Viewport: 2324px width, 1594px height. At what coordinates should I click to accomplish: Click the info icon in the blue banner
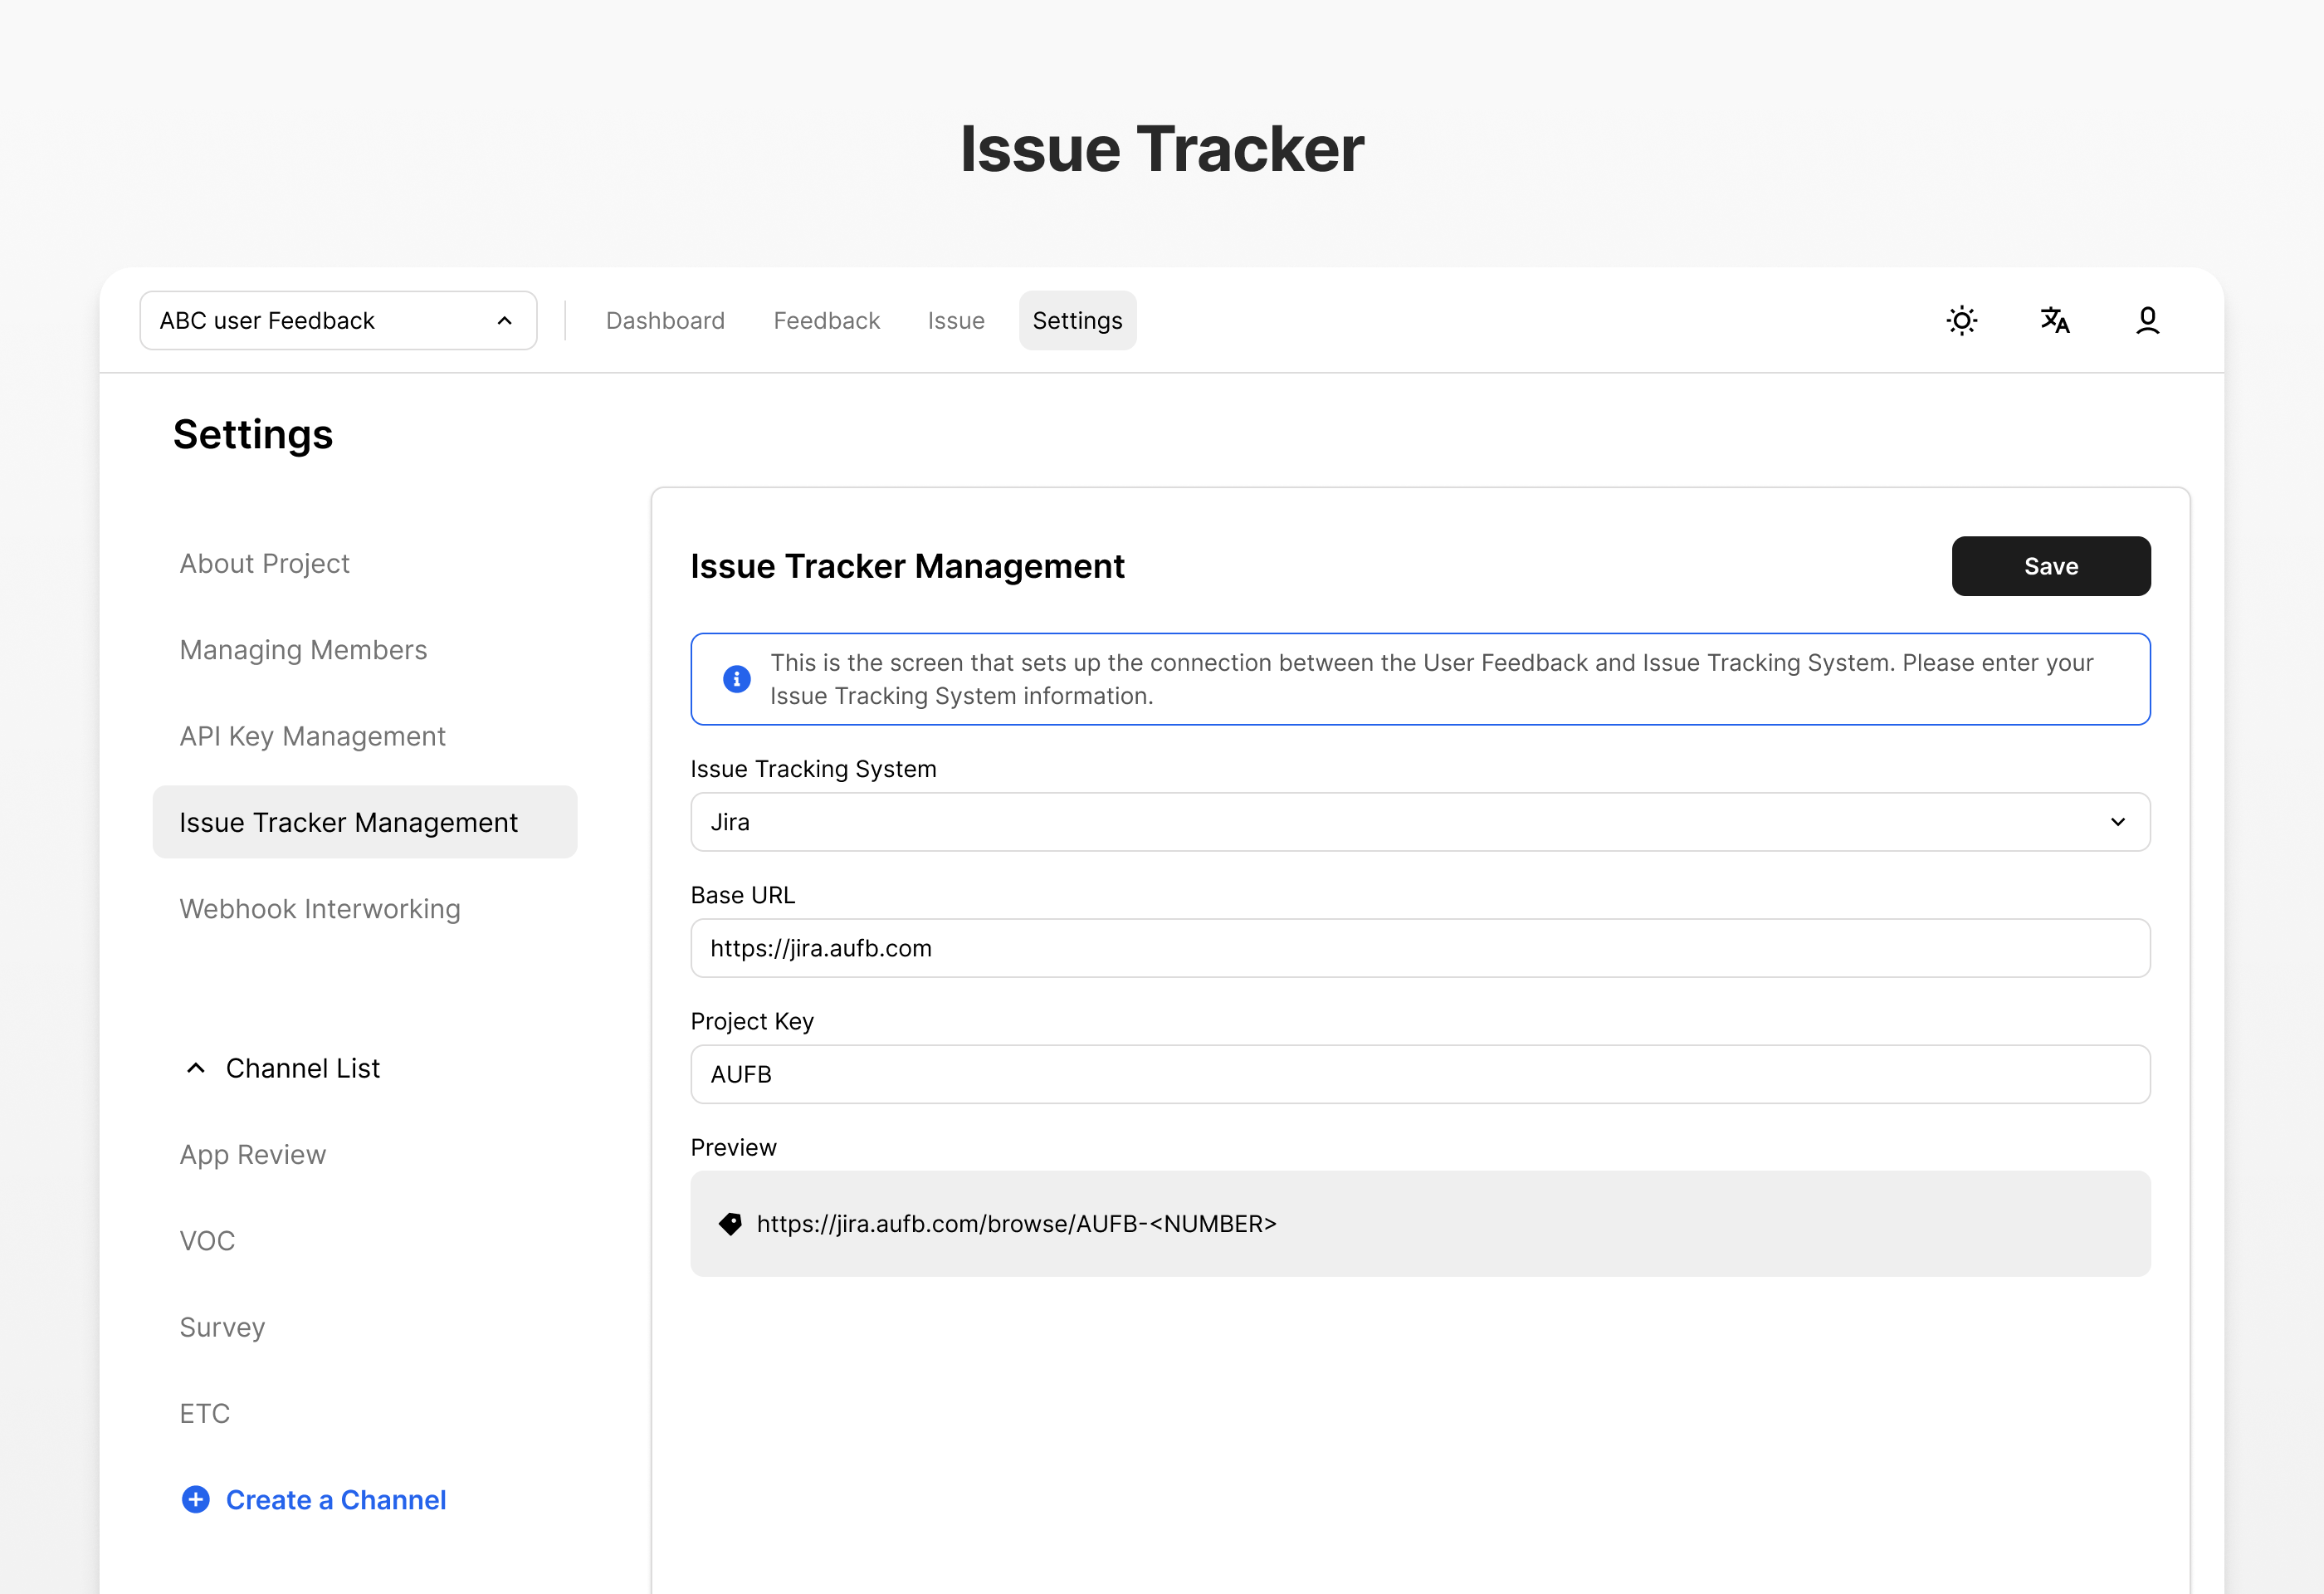(735, 679)
